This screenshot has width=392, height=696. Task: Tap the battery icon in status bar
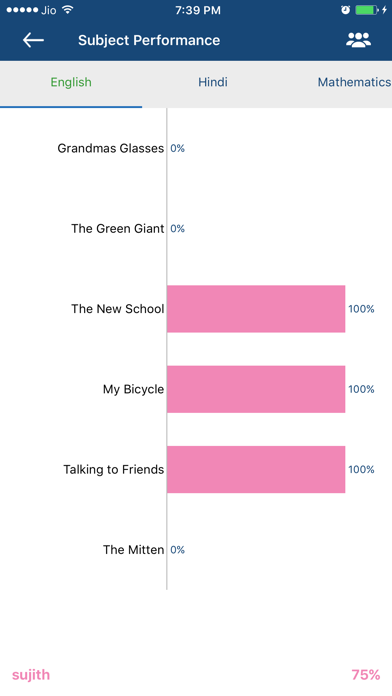pos(366,10)
